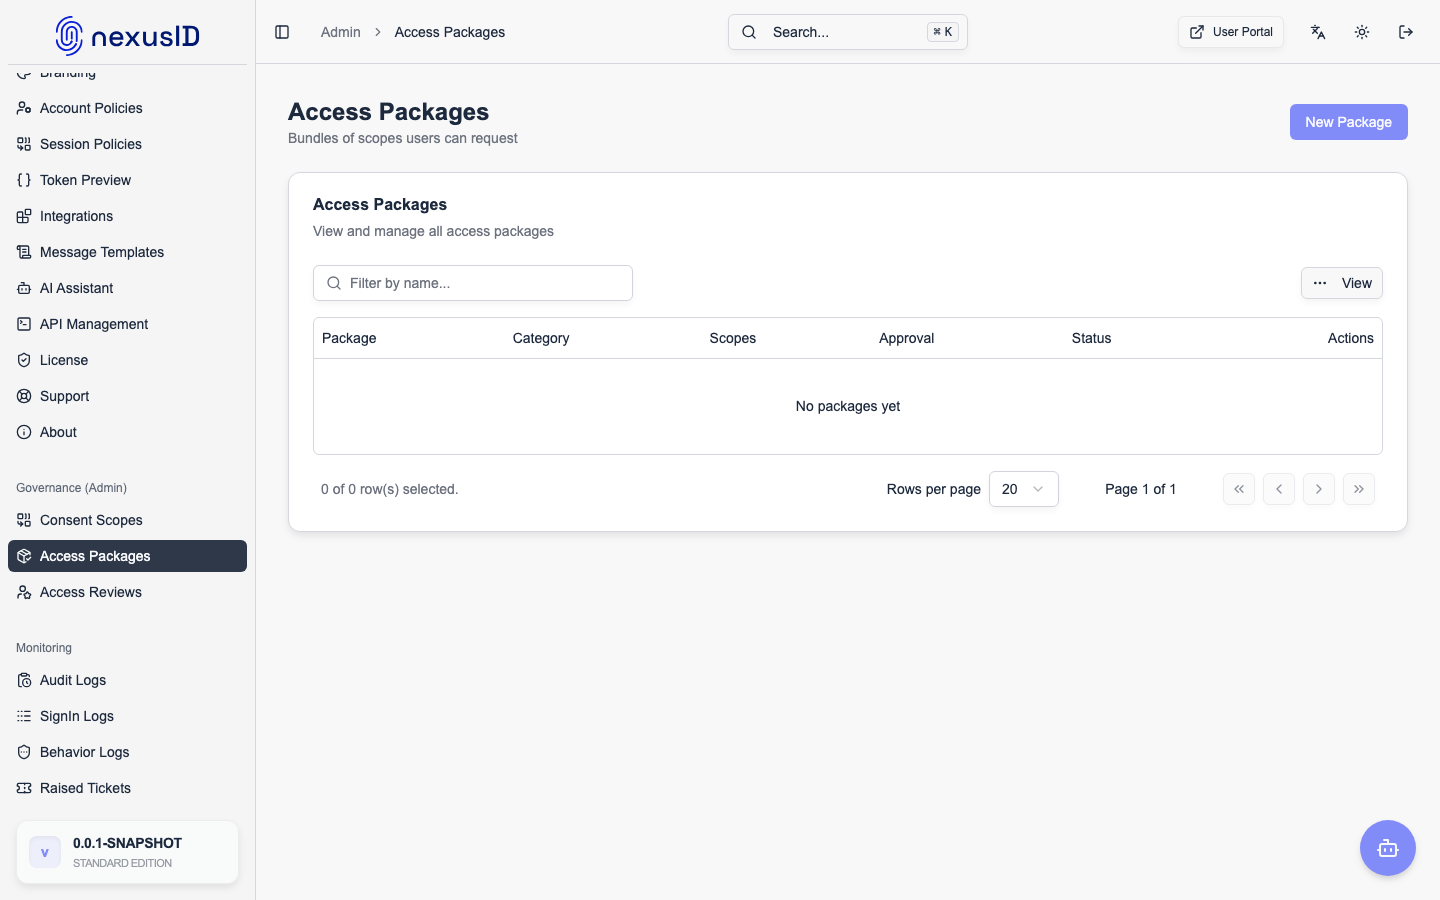Image resolution: width=1440 pixels, height=900 pixels.
Task: Open Message Templates in sidebar
Action: coord(127,252)
